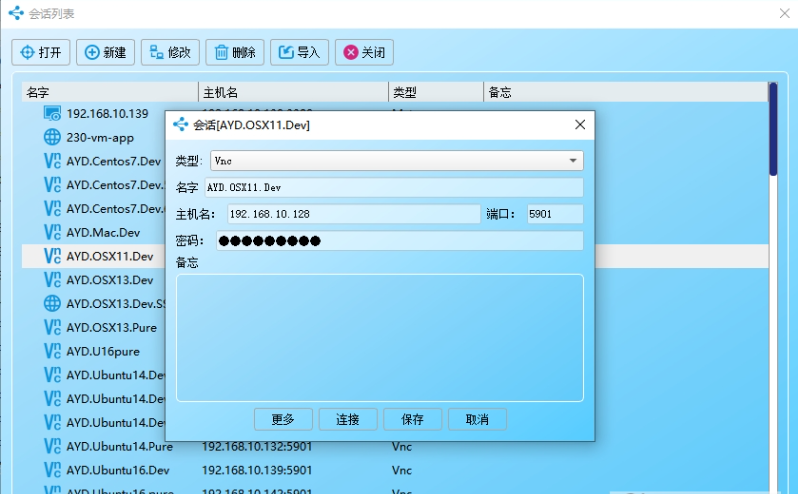
Task: Click the VNC icon of AYD.Ubuntu16.Dev
Action: pyautogui.click(x=52, y=470)
